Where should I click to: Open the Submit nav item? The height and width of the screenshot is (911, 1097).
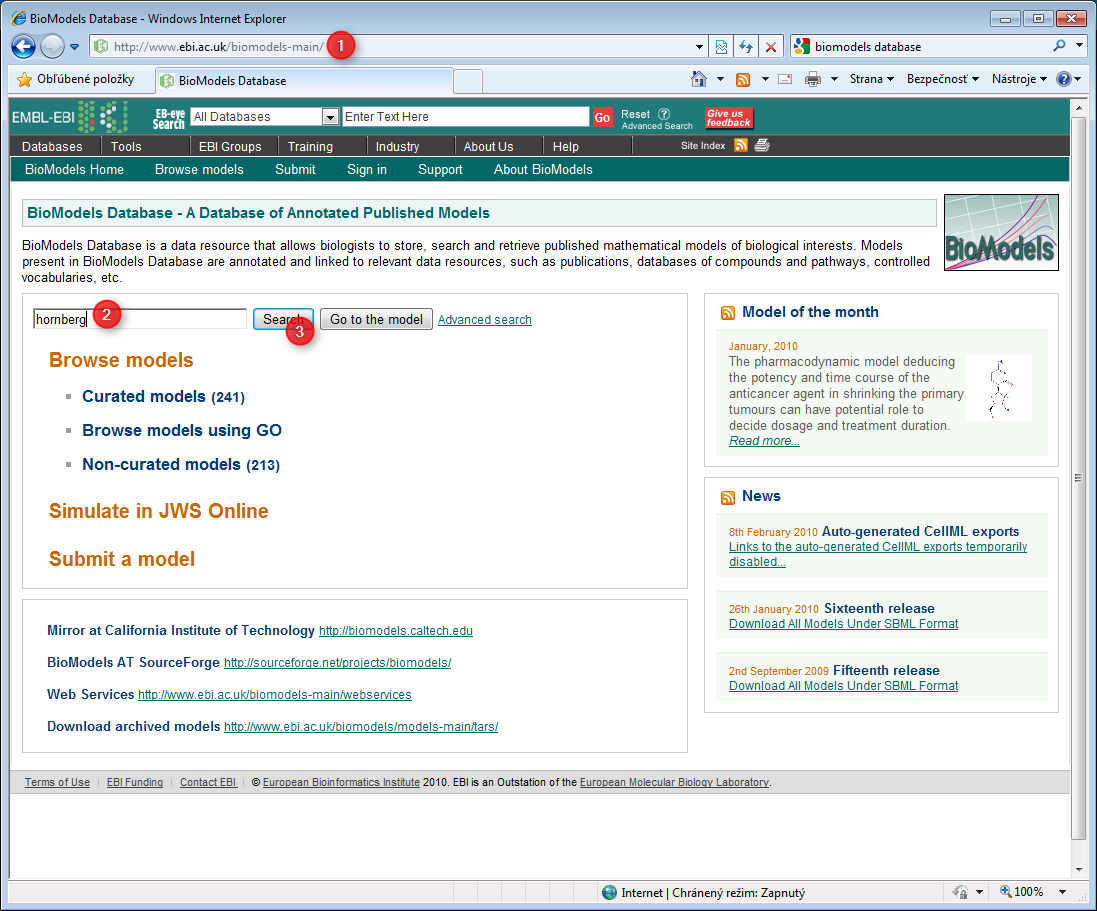click(295, 169)
